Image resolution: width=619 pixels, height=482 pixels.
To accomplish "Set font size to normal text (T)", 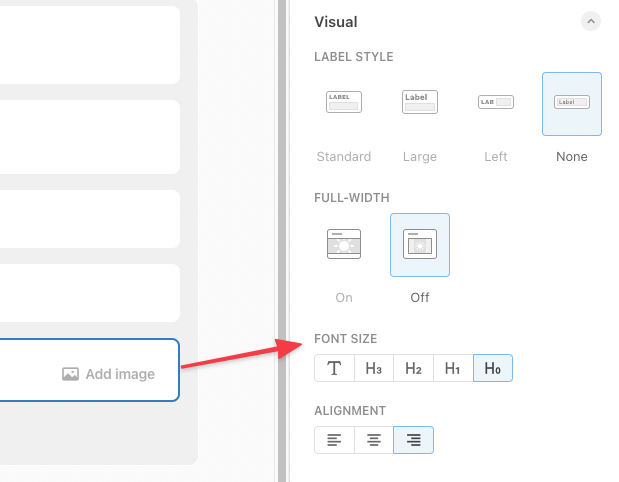I will pos(334,369).
